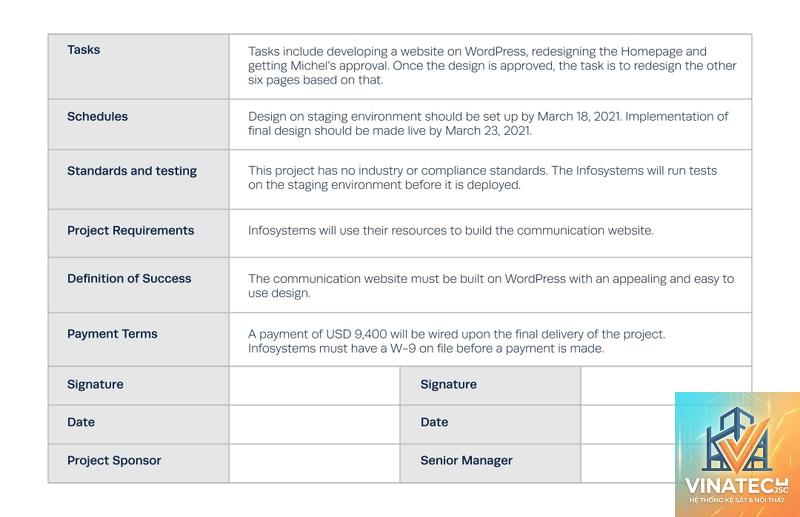Click the Tasks row label
The width and height of the screenshot is (800, 517).
[x=84, y=50]
